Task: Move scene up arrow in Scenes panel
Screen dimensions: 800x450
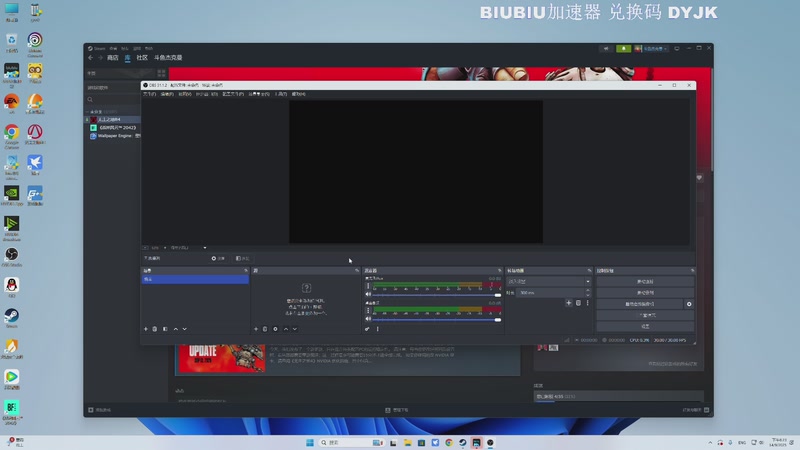Action: (176, 329)
